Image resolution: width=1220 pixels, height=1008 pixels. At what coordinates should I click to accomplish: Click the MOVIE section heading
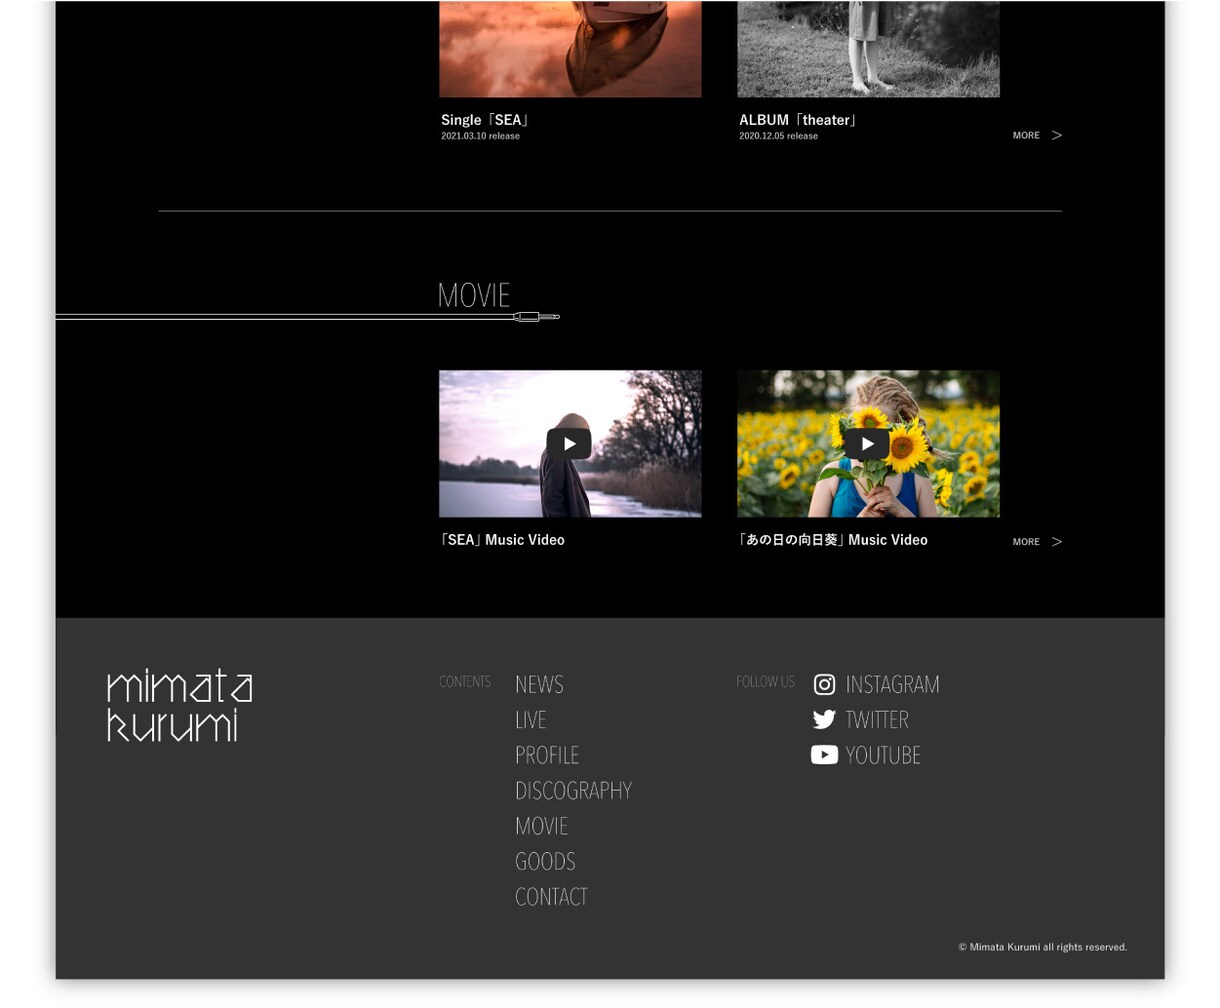(x=474, y=295)
